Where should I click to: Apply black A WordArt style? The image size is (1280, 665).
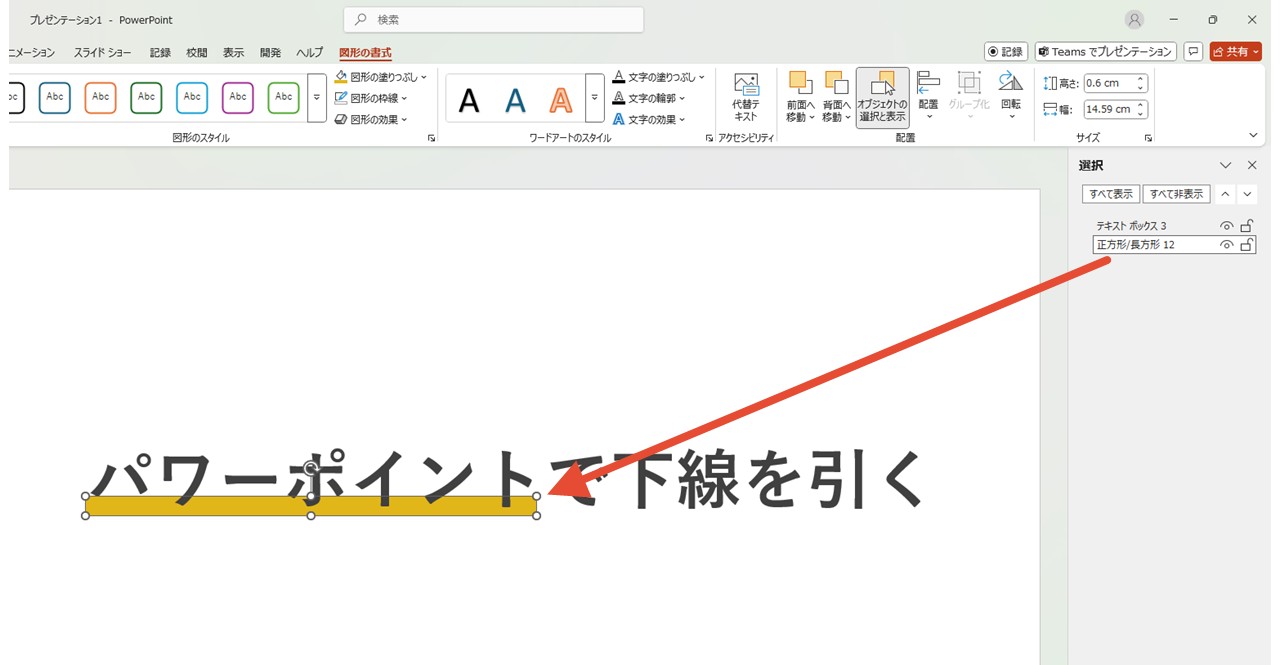[x=469, y=99]
